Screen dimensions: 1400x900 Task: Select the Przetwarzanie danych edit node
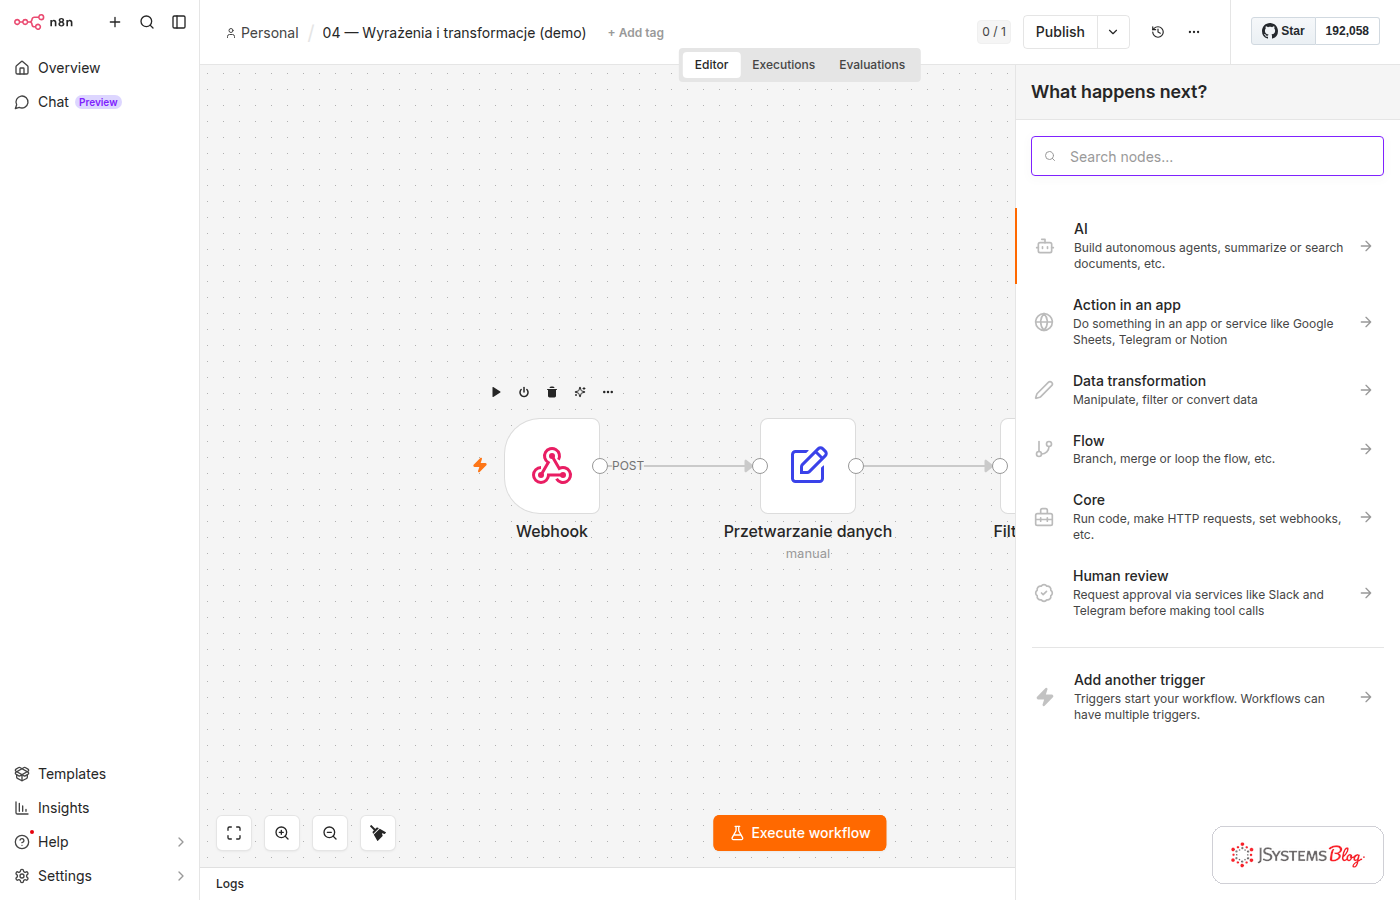(x=808, y=466)
